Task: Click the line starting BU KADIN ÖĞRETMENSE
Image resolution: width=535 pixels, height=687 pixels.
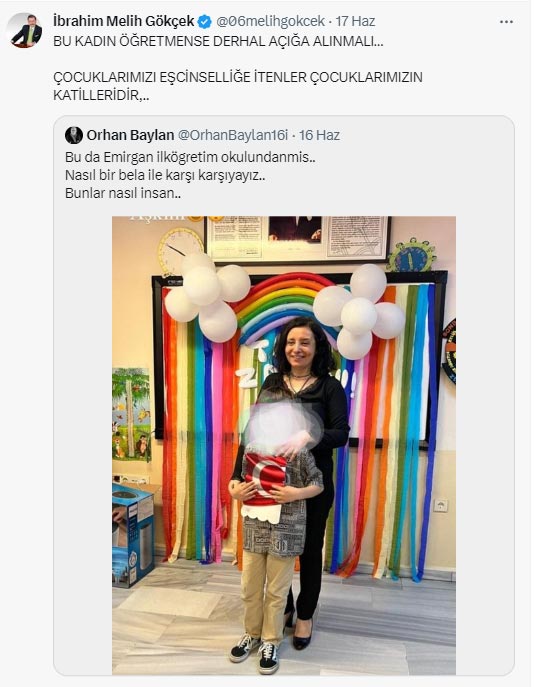Action: 218,41
